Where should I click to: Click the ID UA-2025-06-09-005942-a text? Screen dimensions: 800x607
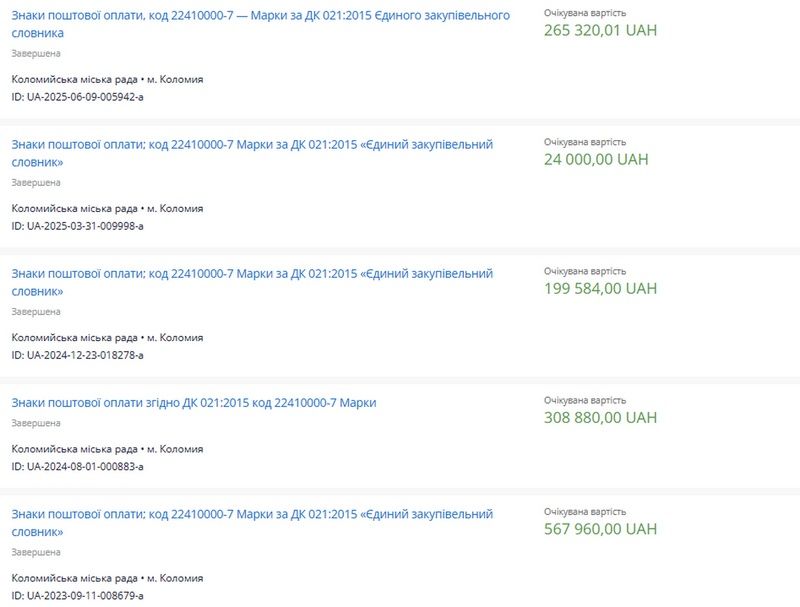pyautogui.click(x=78, y=97)
